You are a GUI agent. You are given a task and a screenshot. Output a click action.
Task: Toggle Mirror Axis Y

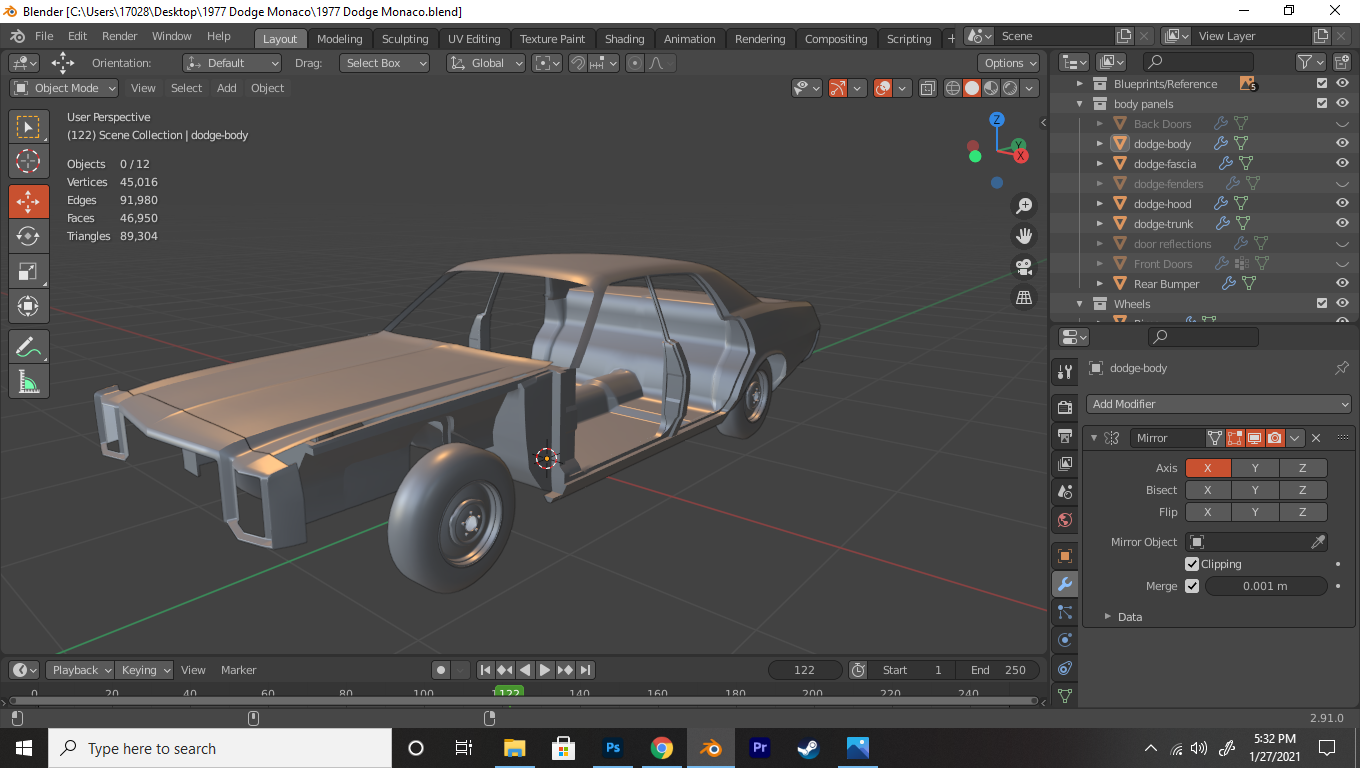[1255, 468]
